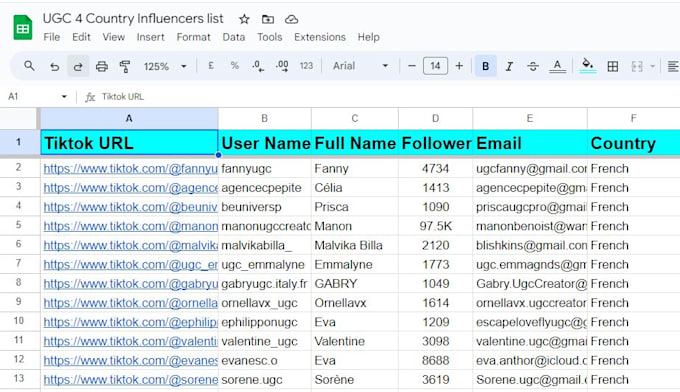680x392 pixels.
Task: Select the Follower header cell
Action: point(435,143)
